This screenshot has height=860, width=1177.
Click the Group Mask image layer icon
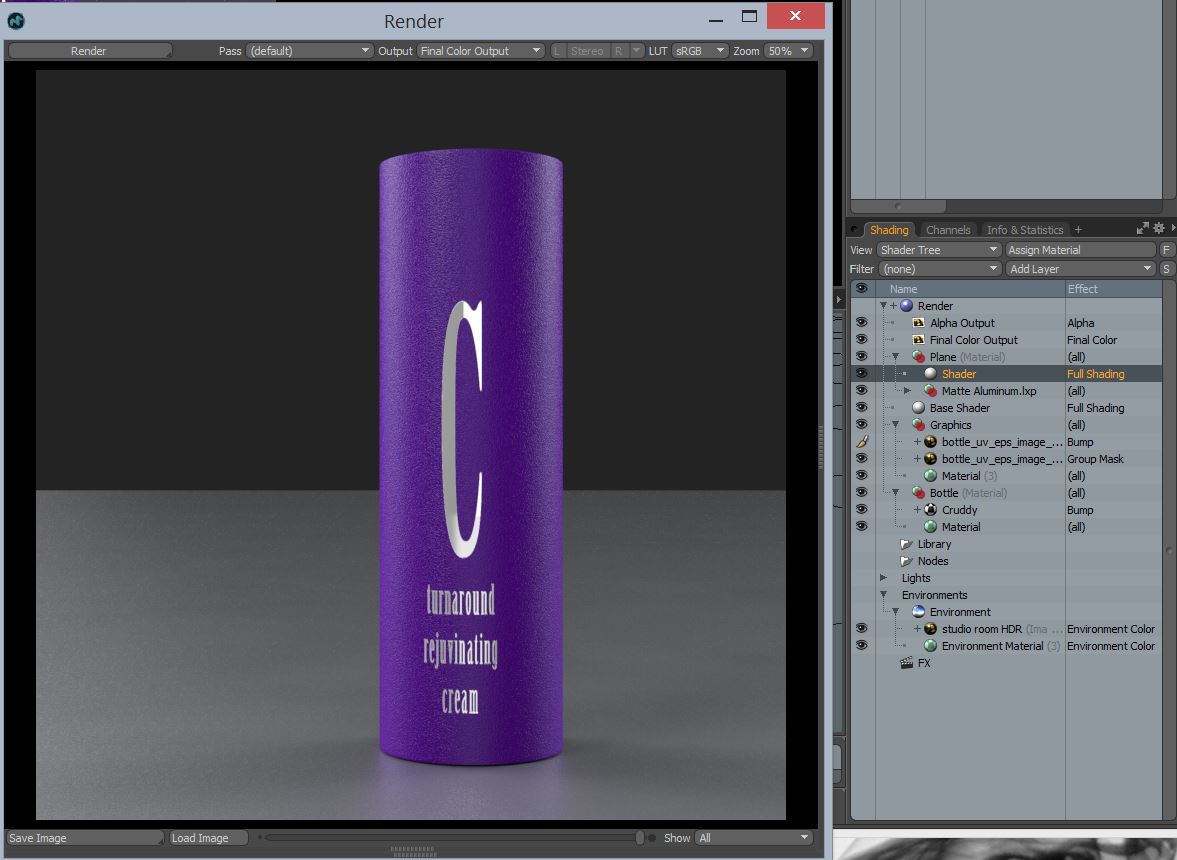click(931, 459)
